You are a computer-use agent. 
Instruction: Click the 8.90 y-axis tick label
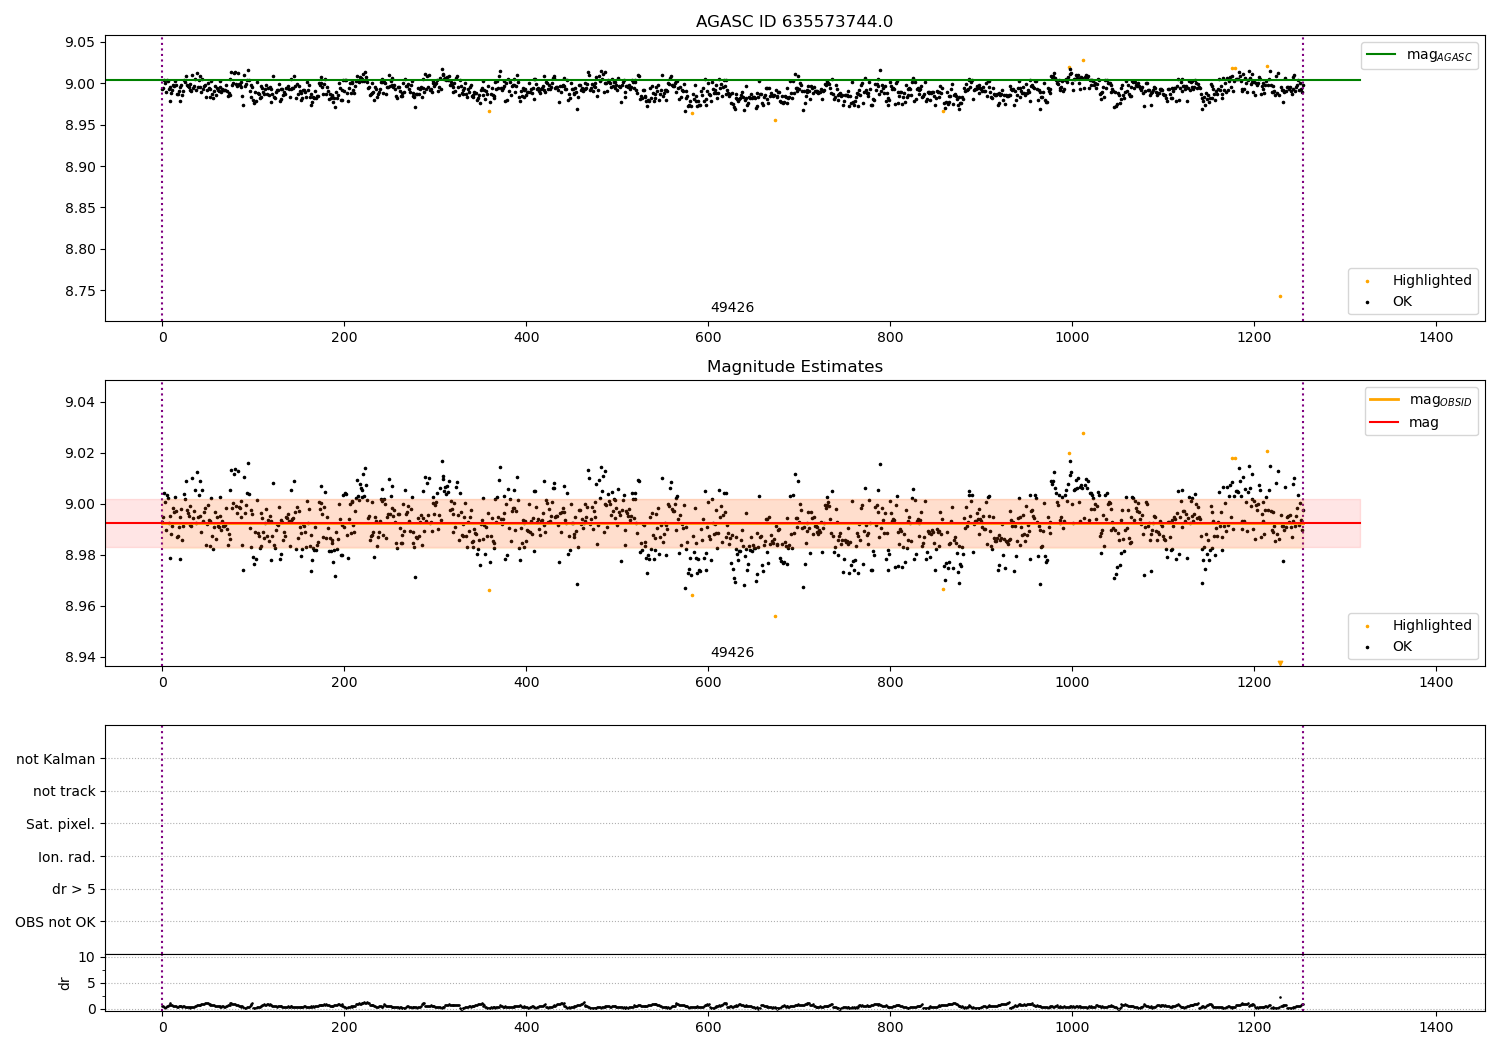(80, 167)
